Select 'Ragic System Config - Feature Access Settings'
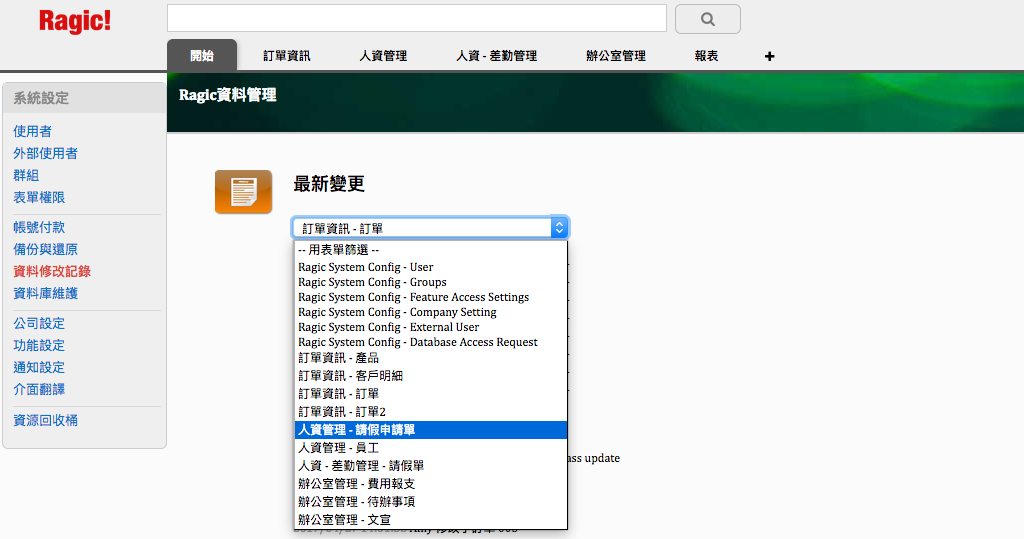 [431, 297]
